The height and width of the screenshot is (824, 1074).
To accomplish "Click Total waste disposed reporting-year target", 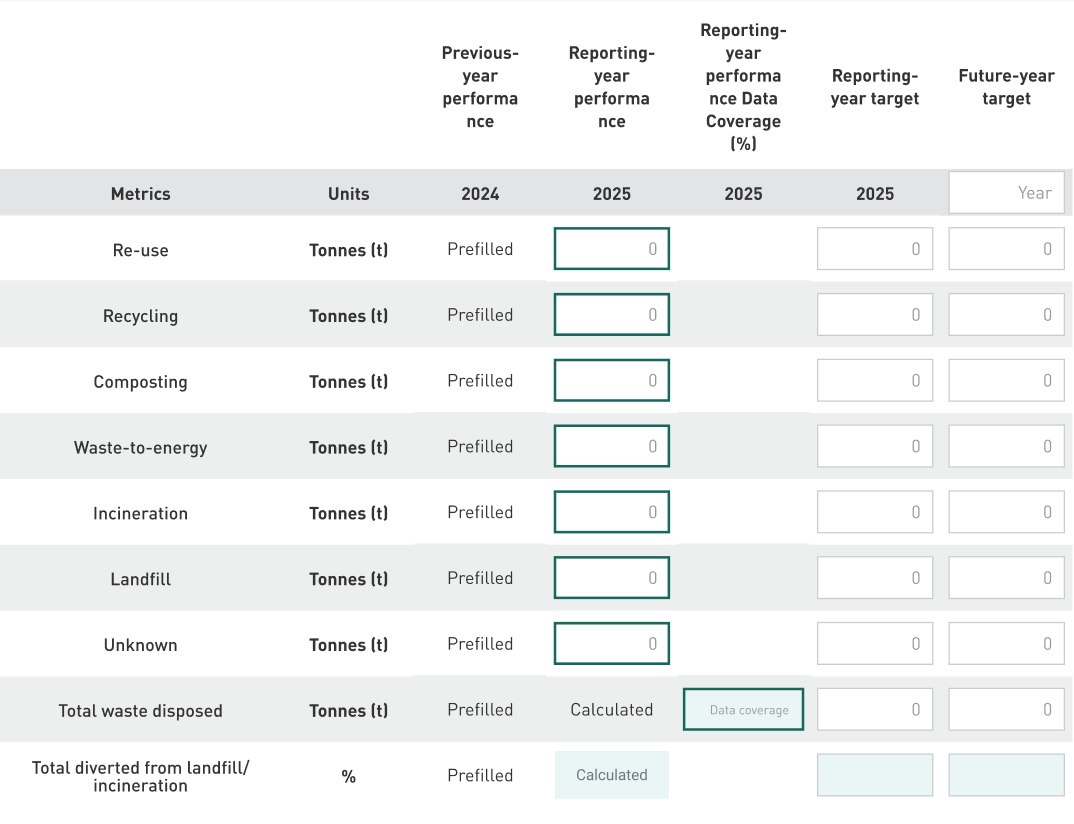I will [x=874, y=710].
